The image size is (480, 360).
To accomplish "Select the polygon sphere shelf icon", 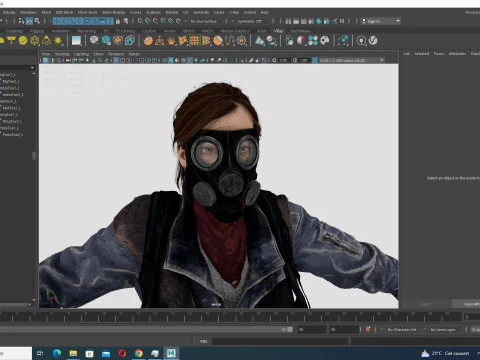I will [23, 41].
